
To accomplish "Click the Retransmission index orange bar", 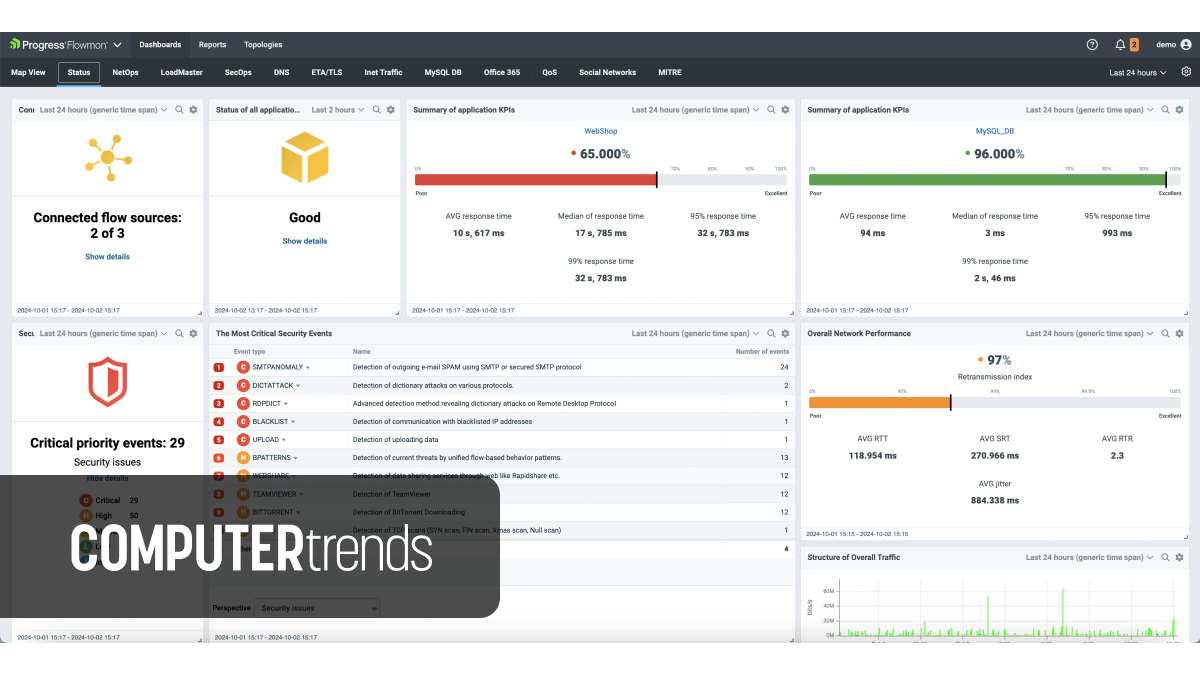I will point(995,403).
